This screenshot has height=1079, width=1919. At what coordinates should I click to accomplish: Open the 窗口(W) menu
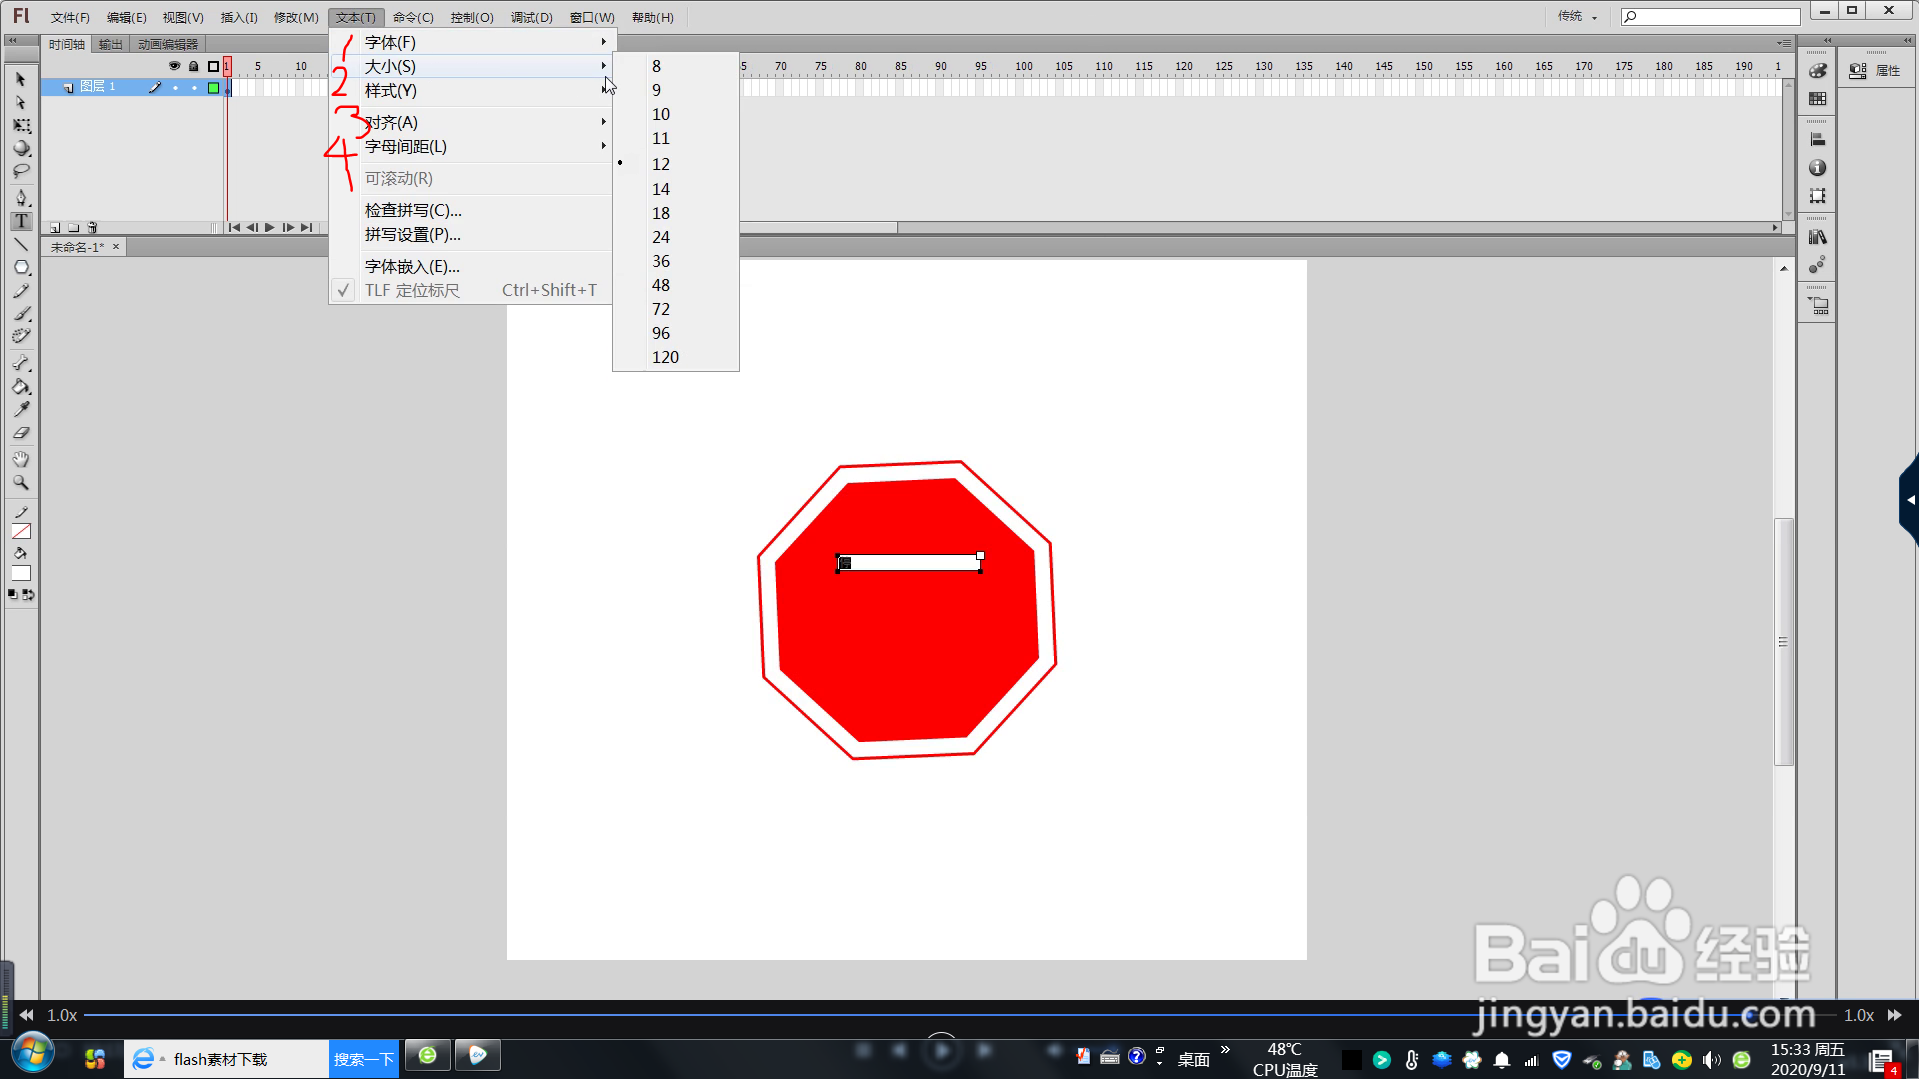click(590, 16)
